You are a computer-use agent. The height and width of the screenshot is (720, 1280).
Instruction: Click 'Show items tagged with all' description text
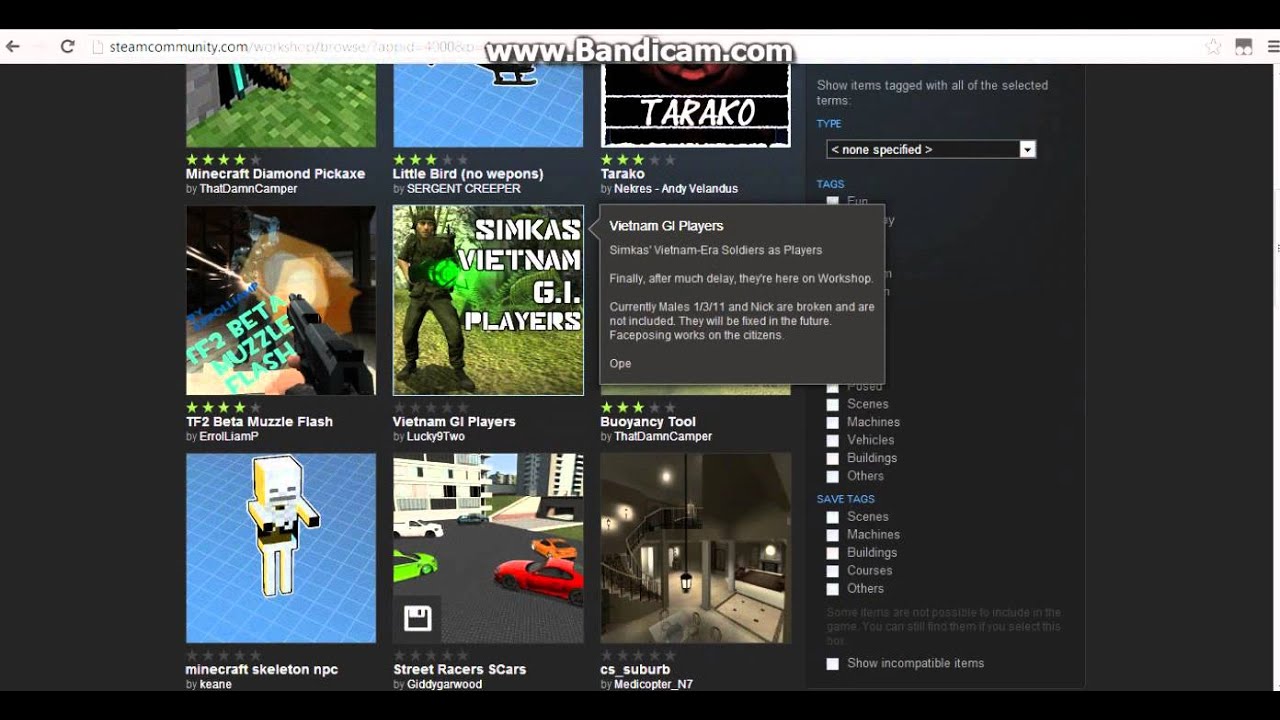pos(932,93)
